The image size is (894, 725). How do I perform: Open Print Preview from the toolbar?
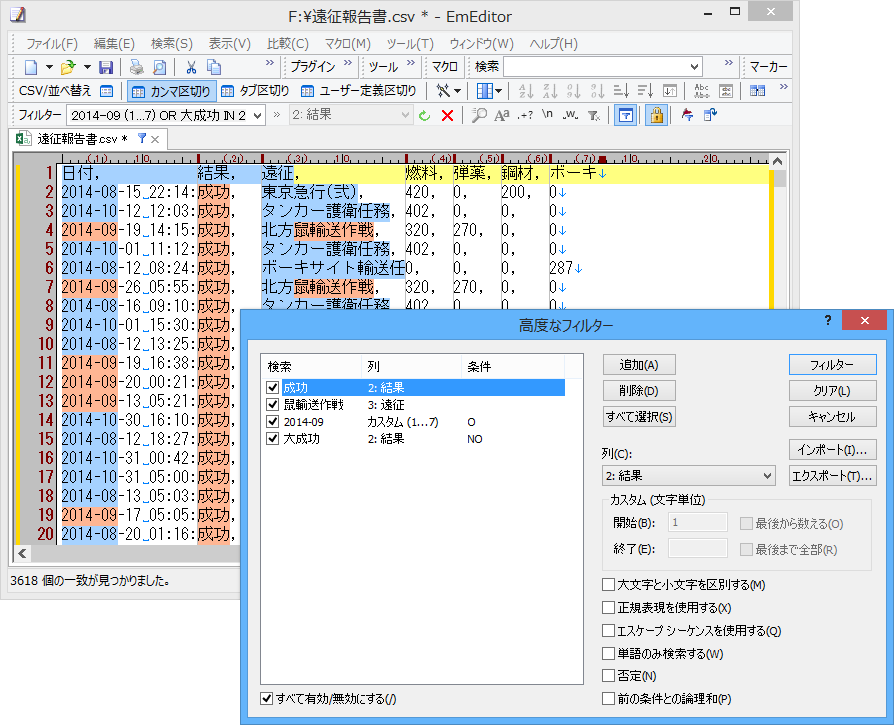click(160, 67)
